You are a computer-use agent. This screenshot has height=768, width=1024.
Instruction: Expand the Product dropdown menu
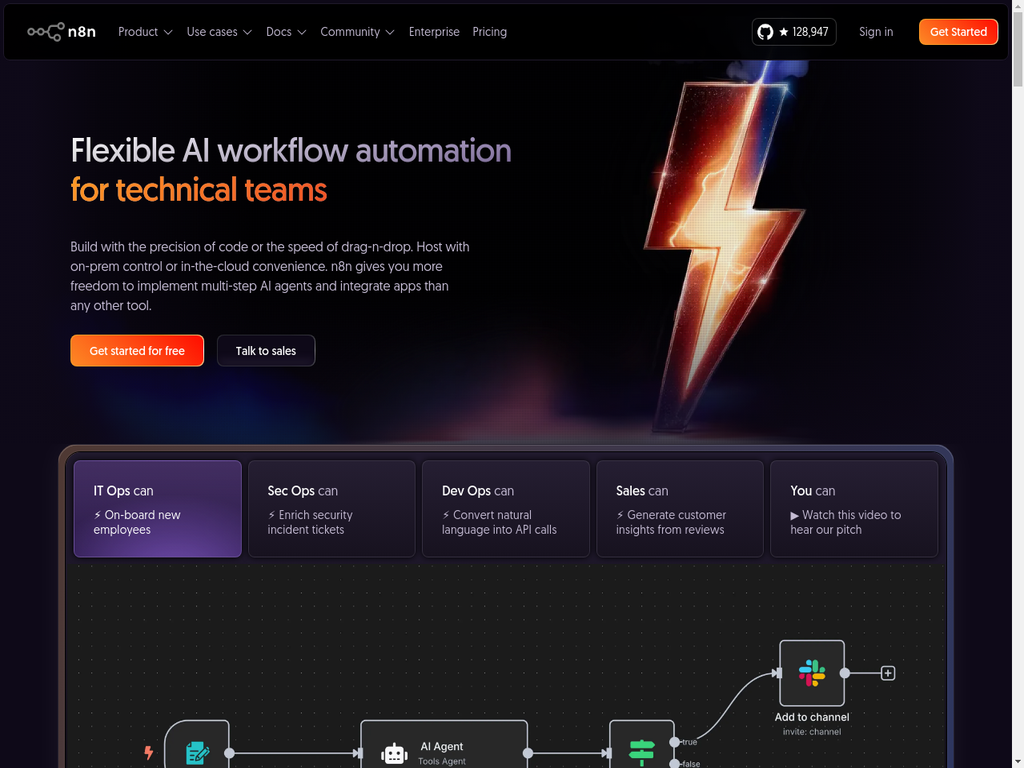click(x=145, y=32)
